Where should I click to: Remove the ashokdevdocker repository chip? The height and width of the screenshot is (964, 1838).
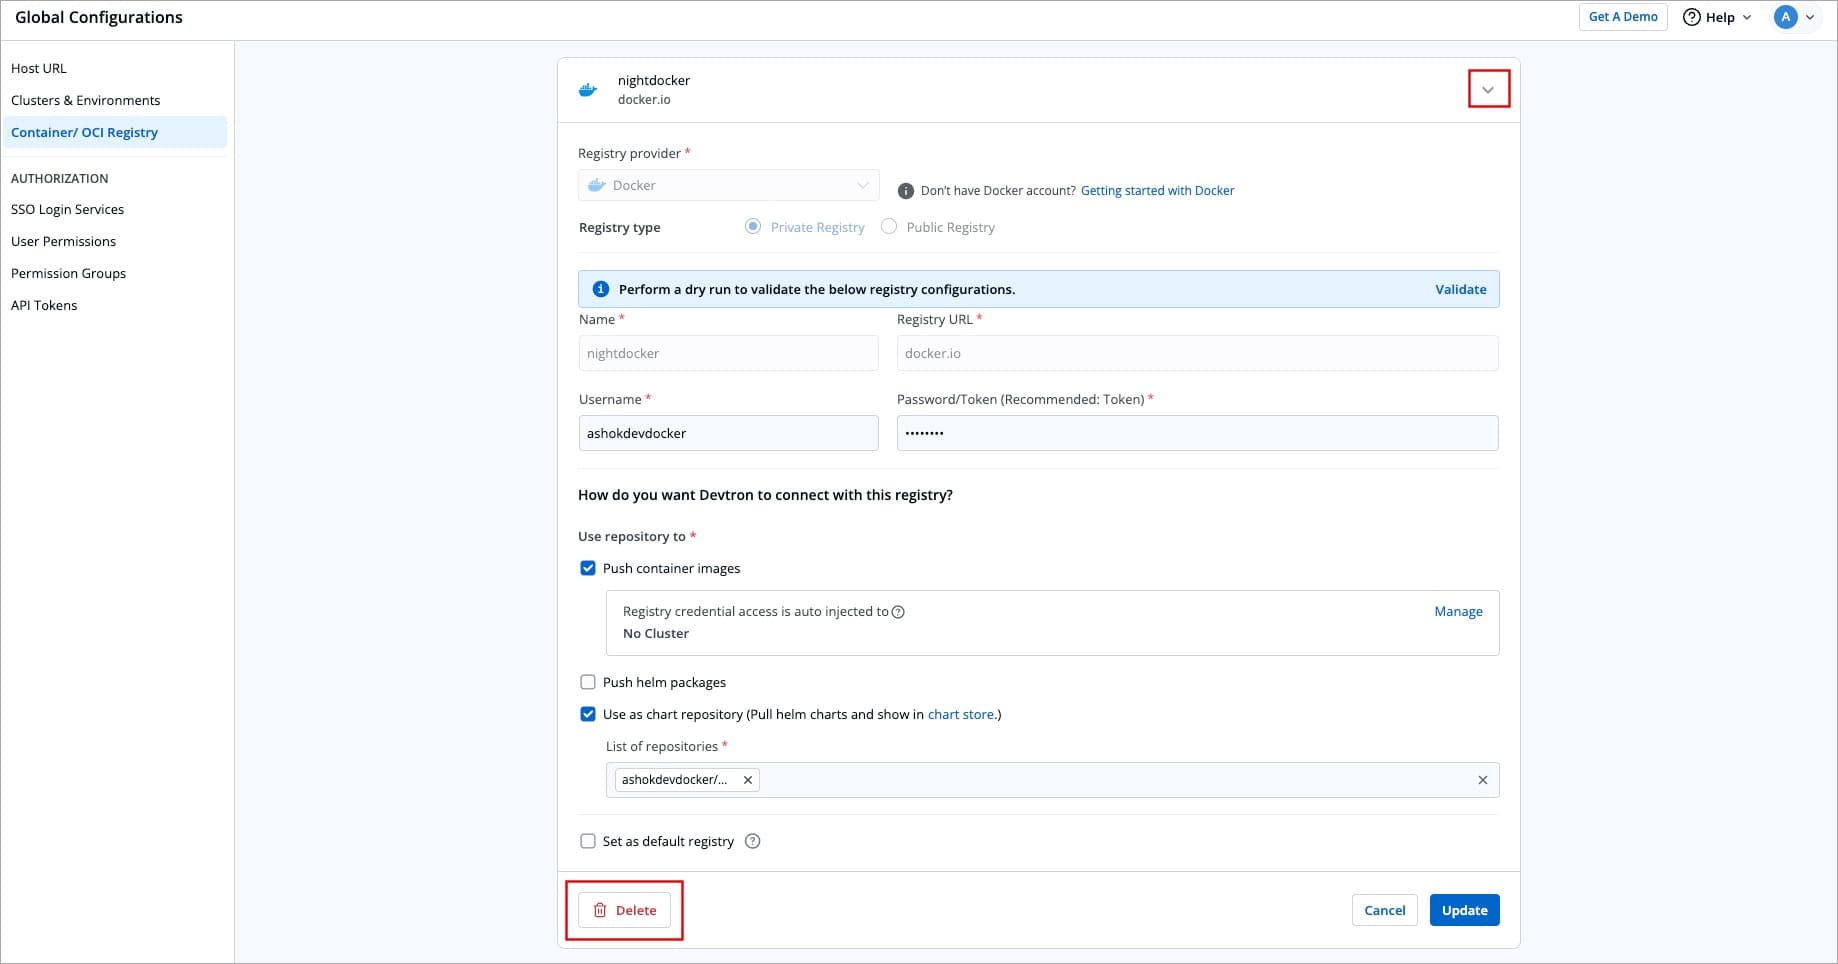[747, 780]
